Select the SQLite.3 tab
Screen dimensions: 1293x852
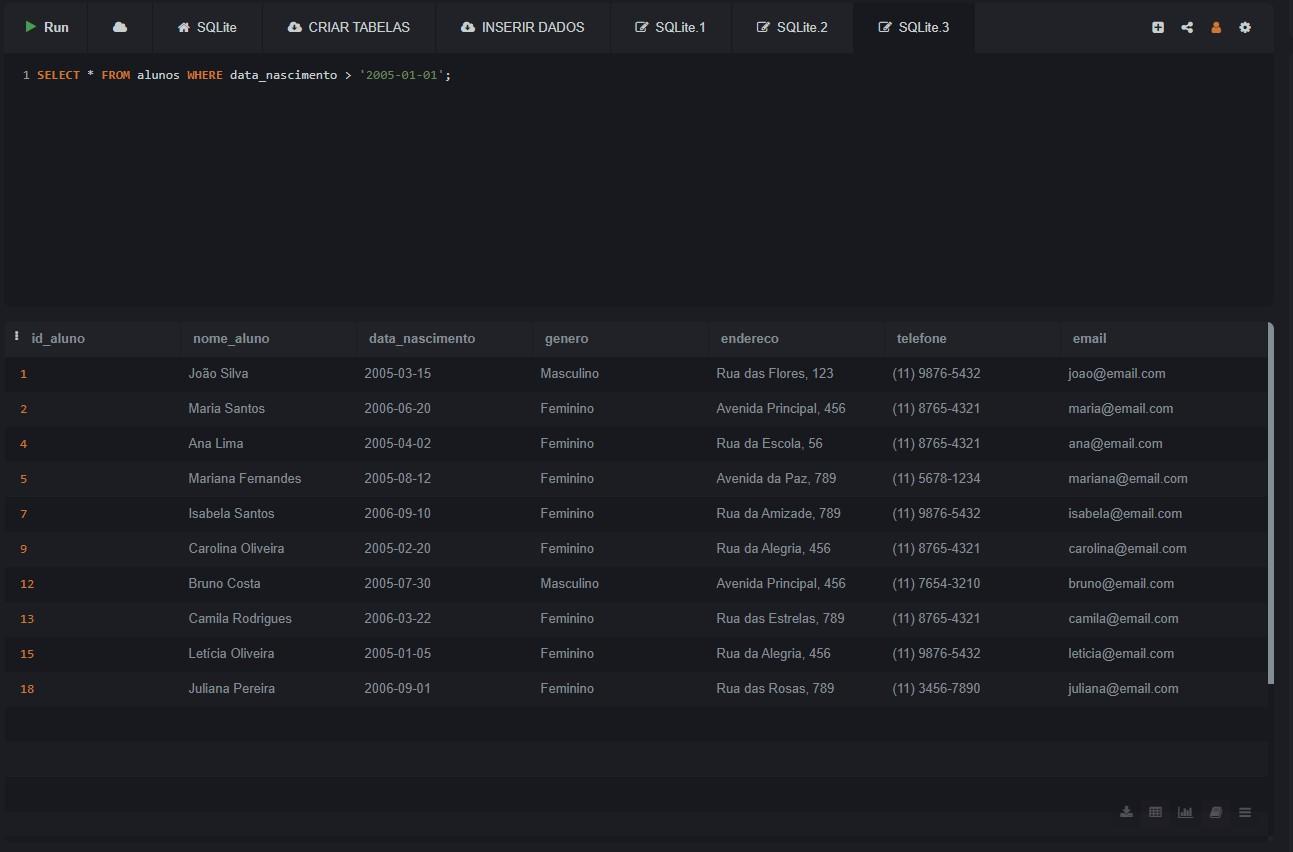914,27
